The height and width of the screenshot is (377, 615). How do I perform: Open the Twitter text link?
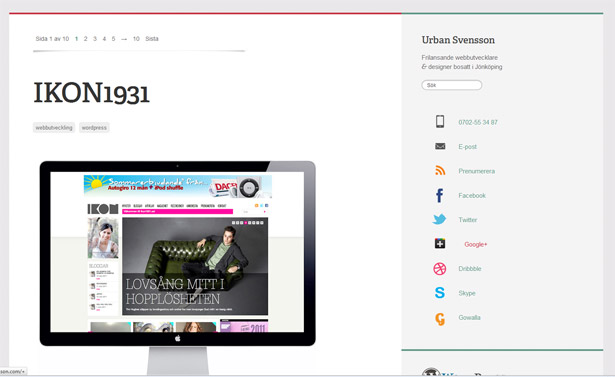pyautogui.click(x=468, y=220)
